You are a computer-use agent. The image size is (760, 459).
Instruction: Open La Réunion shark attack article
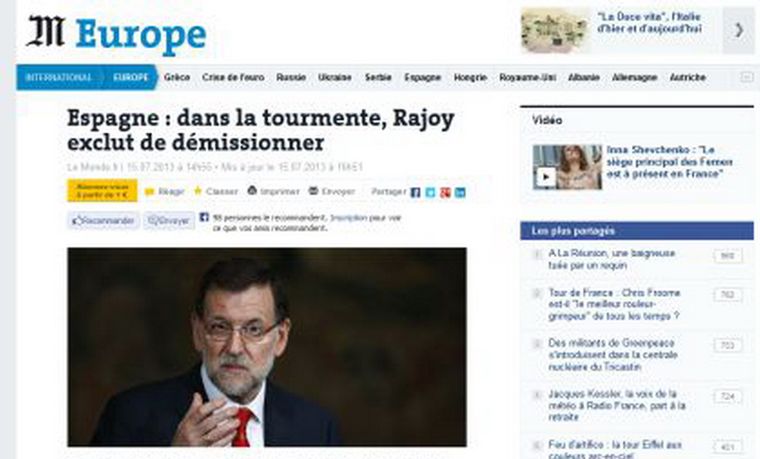612,259
